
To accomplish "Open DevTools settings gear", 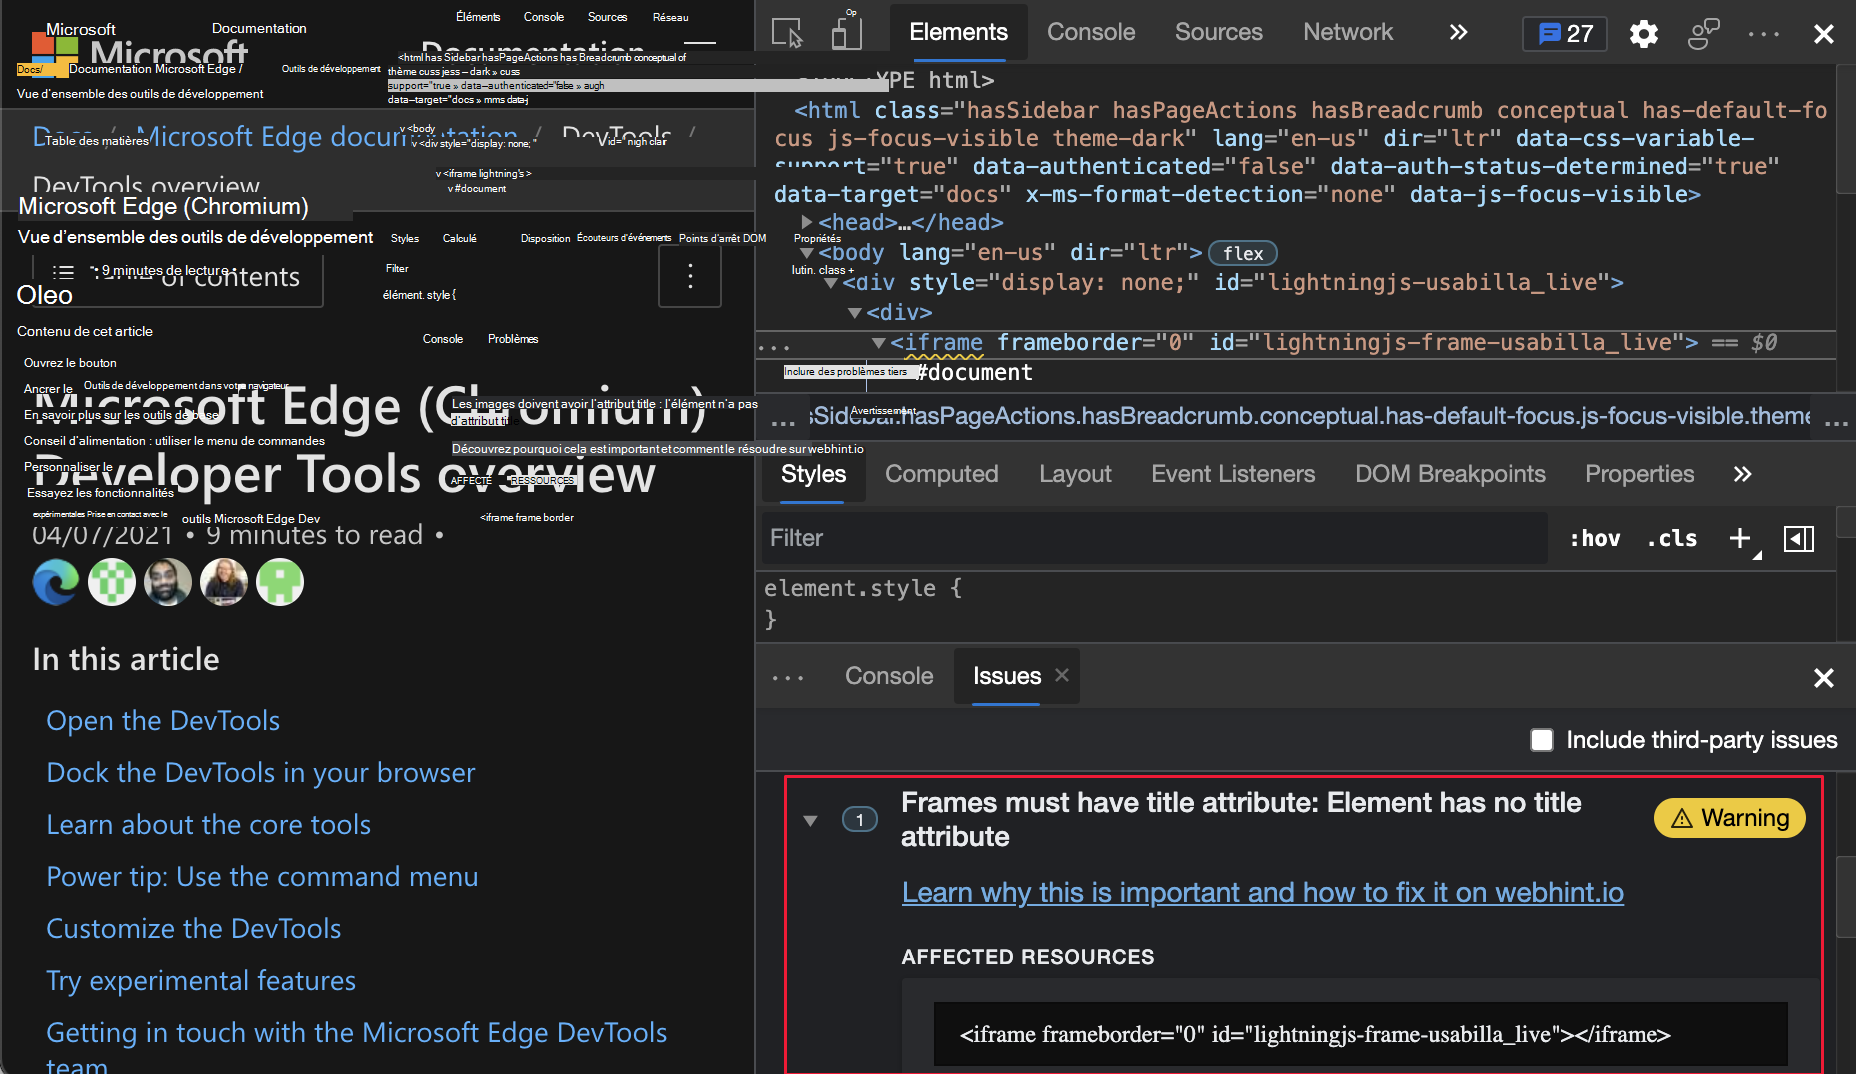I will [x=1643, y=34].
